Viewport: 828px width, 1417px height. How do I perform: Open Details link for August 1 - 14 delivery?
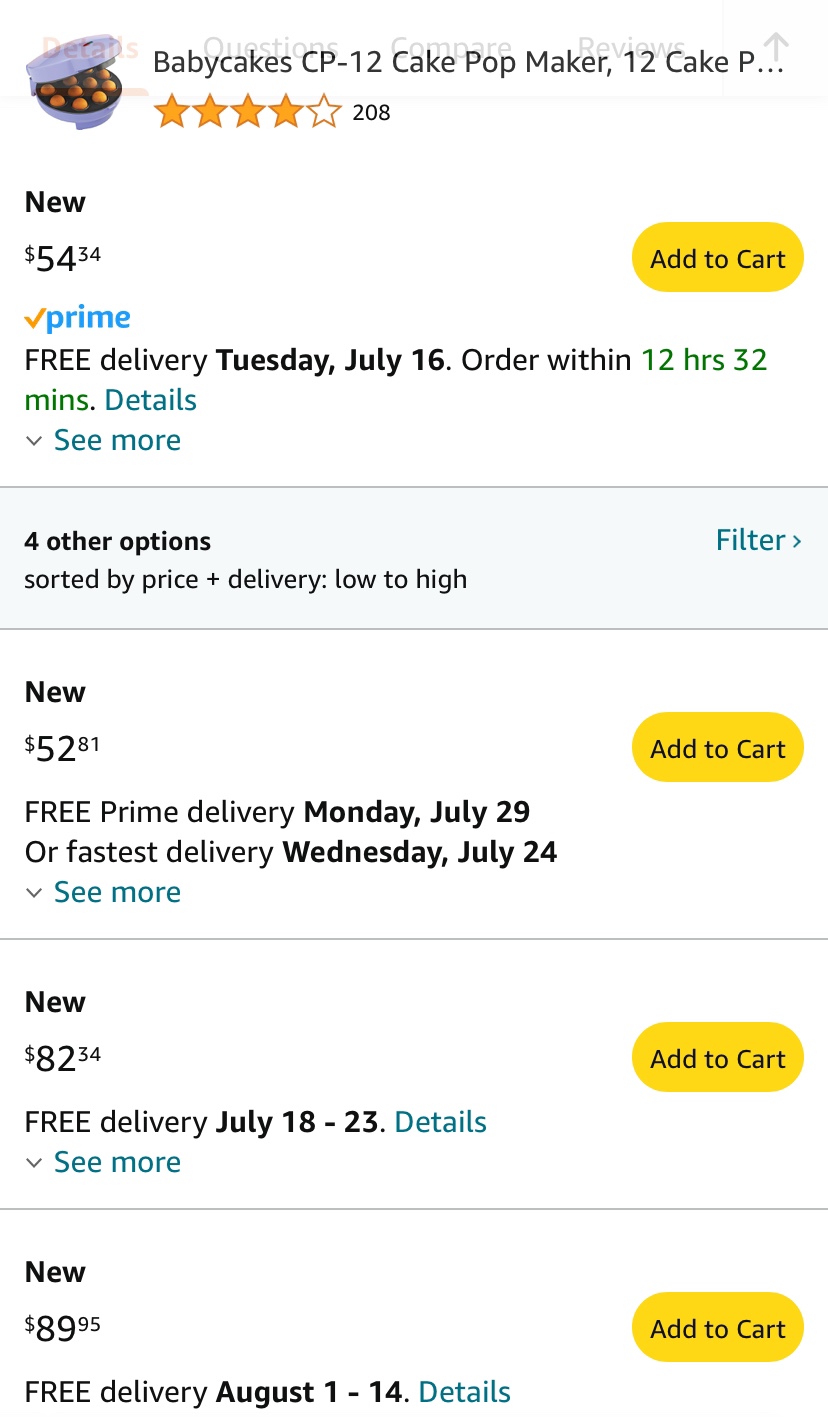[x=464, y=1392]
